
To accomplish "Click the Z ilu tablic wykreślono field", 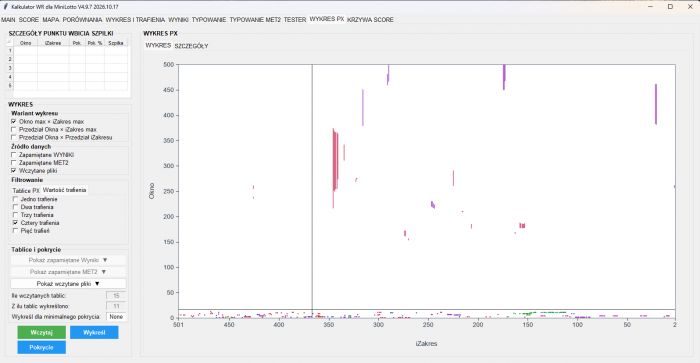I will pos(116,306).
